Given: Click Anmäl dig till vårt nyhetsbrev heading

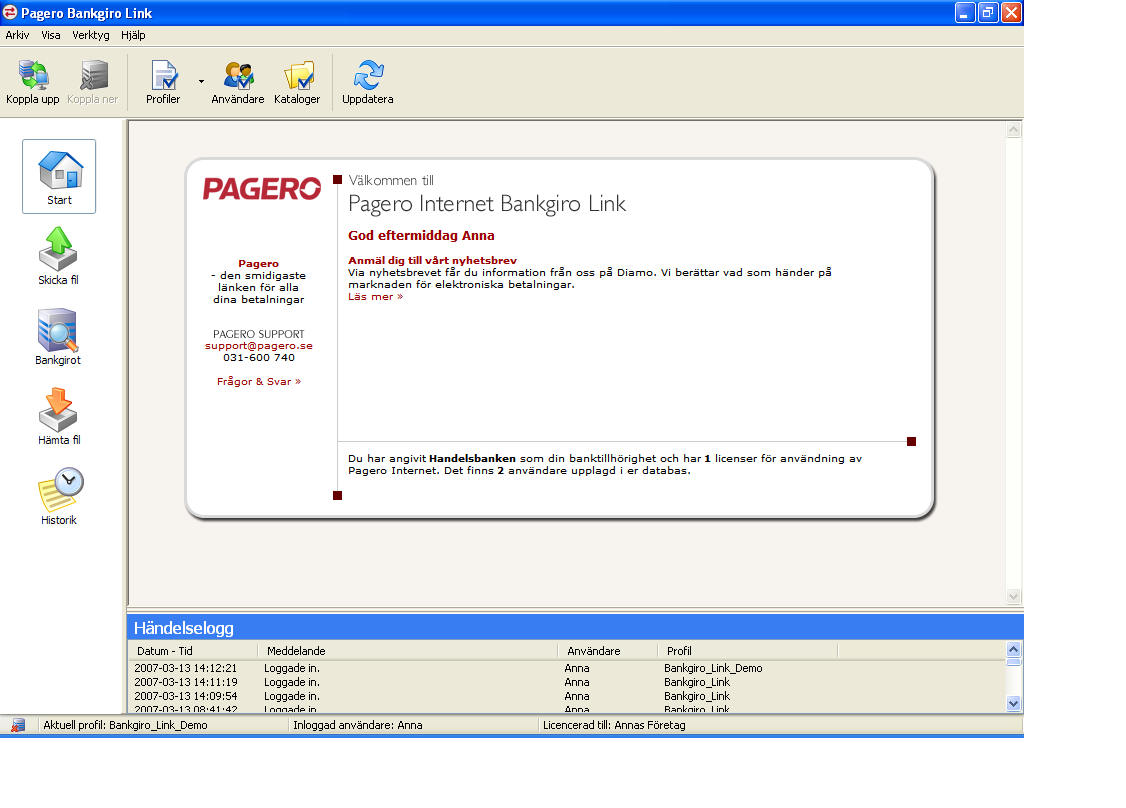Looking at the screenshot, I should pyautogui.click(x=432, y=260).
